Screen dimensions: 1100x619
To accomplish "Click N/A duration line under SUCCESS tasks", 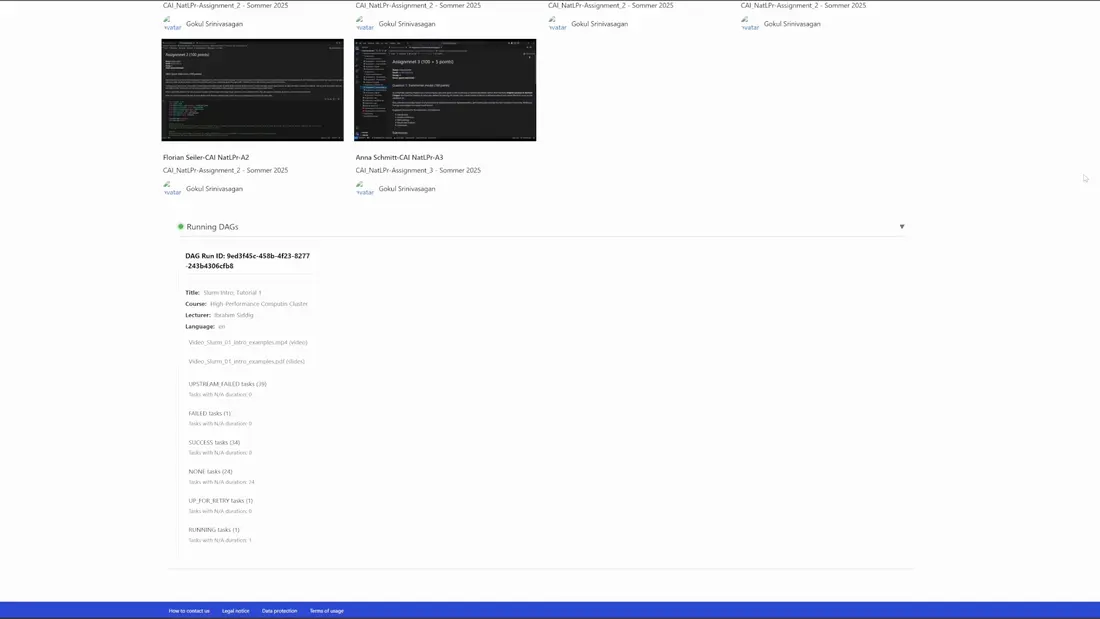I will (220, 453).
